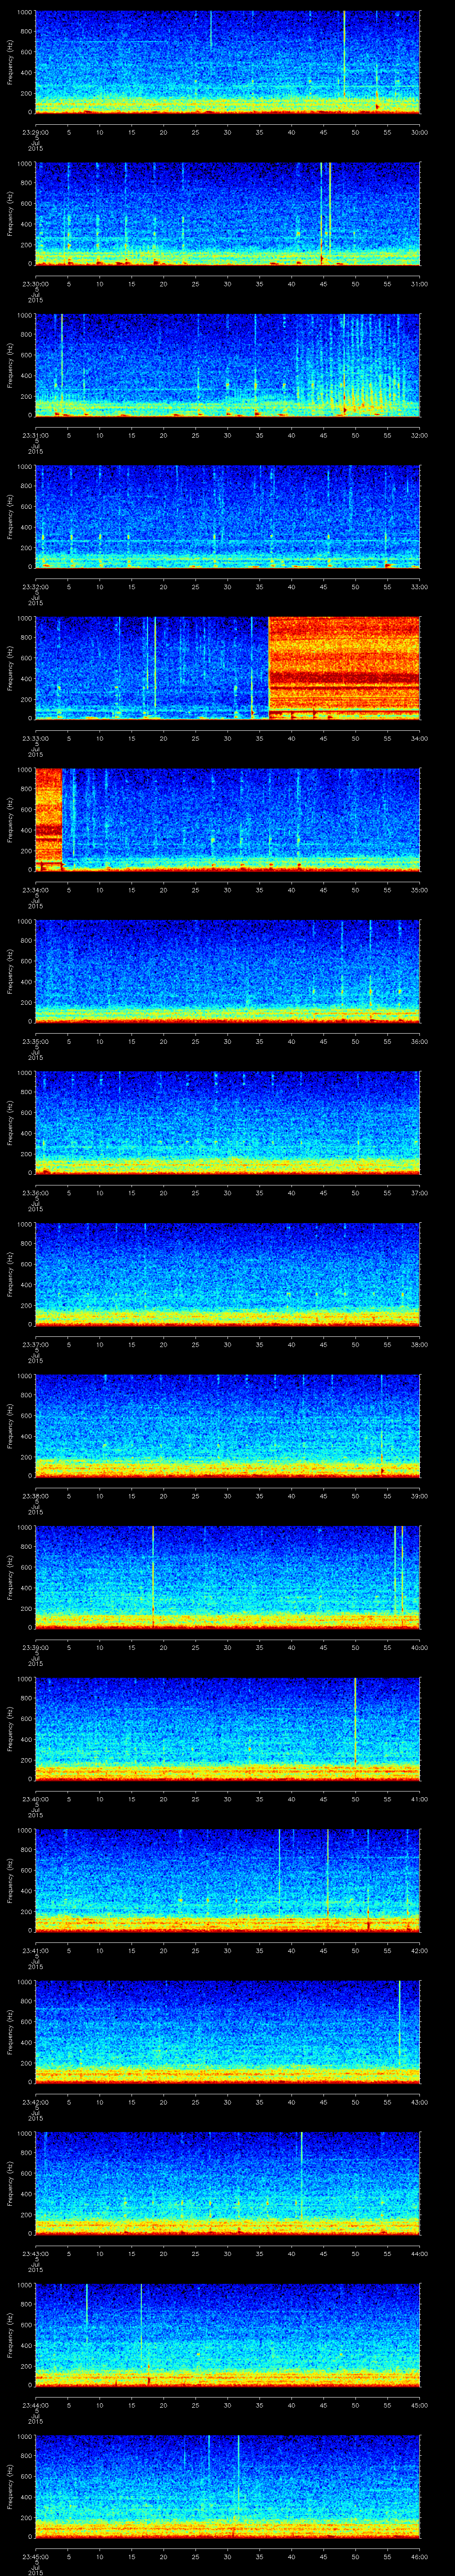The height and width of the screenshot is (2576, 455).
Task: Click the "23:44:00" start time label
Action: click(x=35, y=2405)
